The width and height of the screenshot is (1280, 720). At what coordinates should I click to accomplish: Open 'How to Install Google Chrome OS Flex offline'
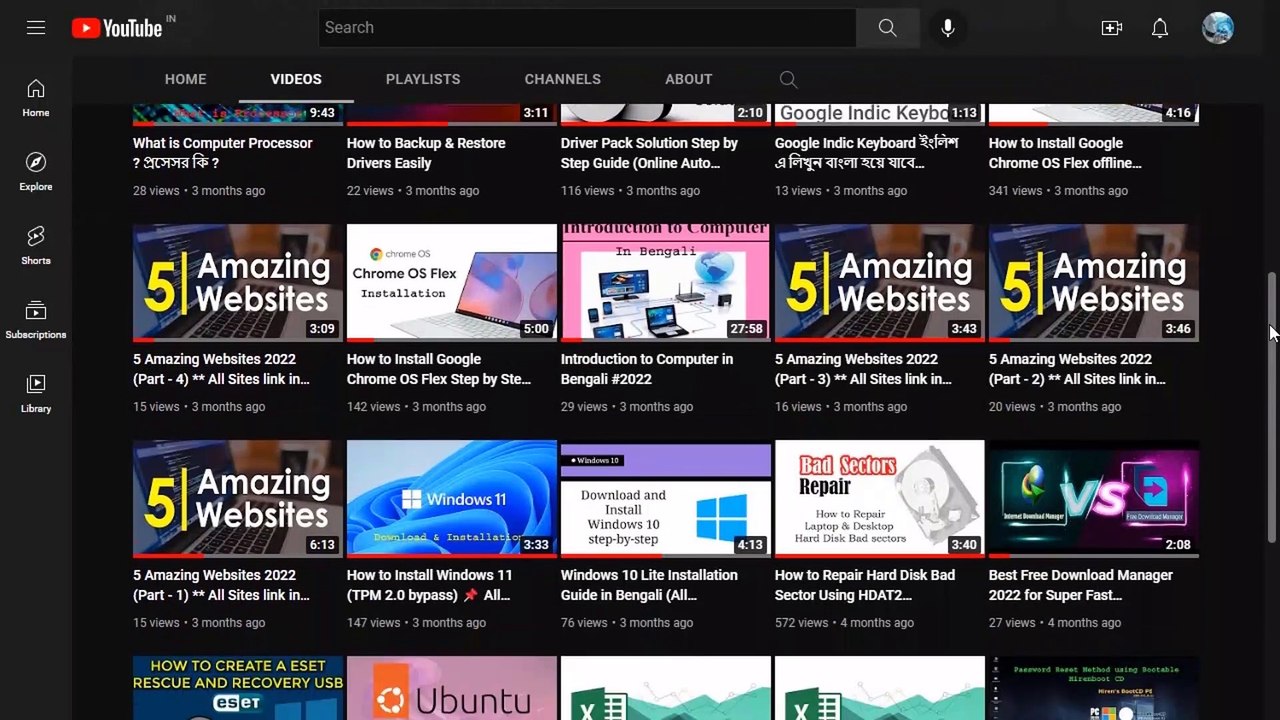point(1065,153)
